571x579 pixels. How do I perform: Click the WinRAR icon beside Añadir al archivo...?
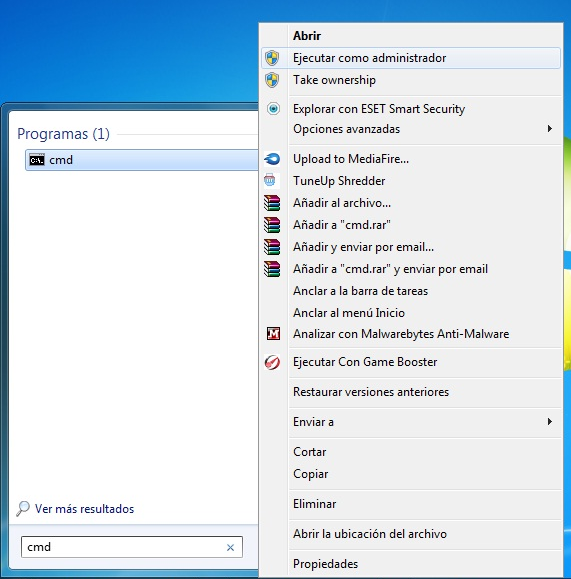[x=272, y=203]
